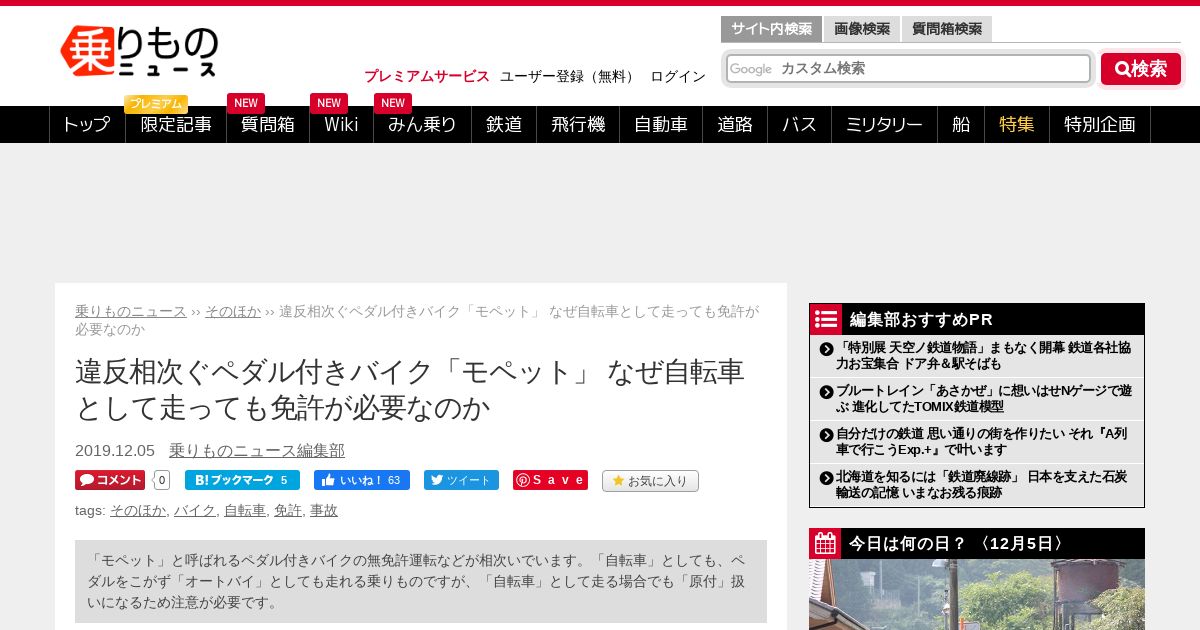The height and width of the screenshot is (630, 1200).
Task: Click the そのほか tag link
Action: [x=138, y=511]
